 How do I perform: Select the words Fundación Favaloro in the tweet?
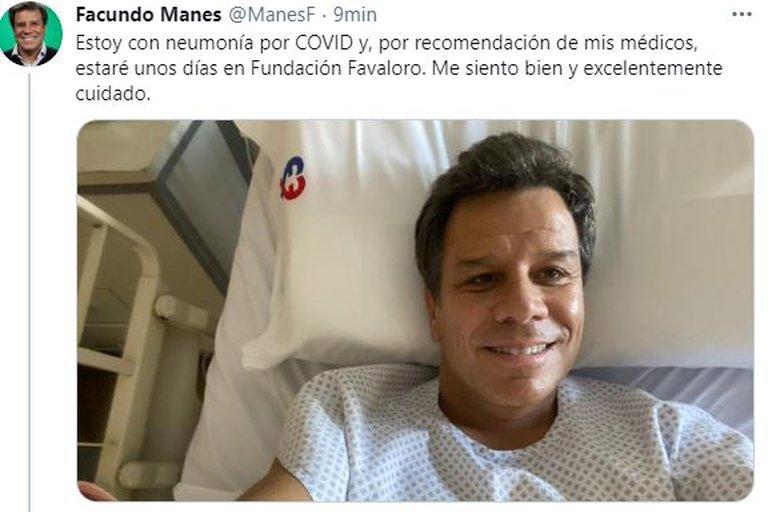(x=336, y=68)
